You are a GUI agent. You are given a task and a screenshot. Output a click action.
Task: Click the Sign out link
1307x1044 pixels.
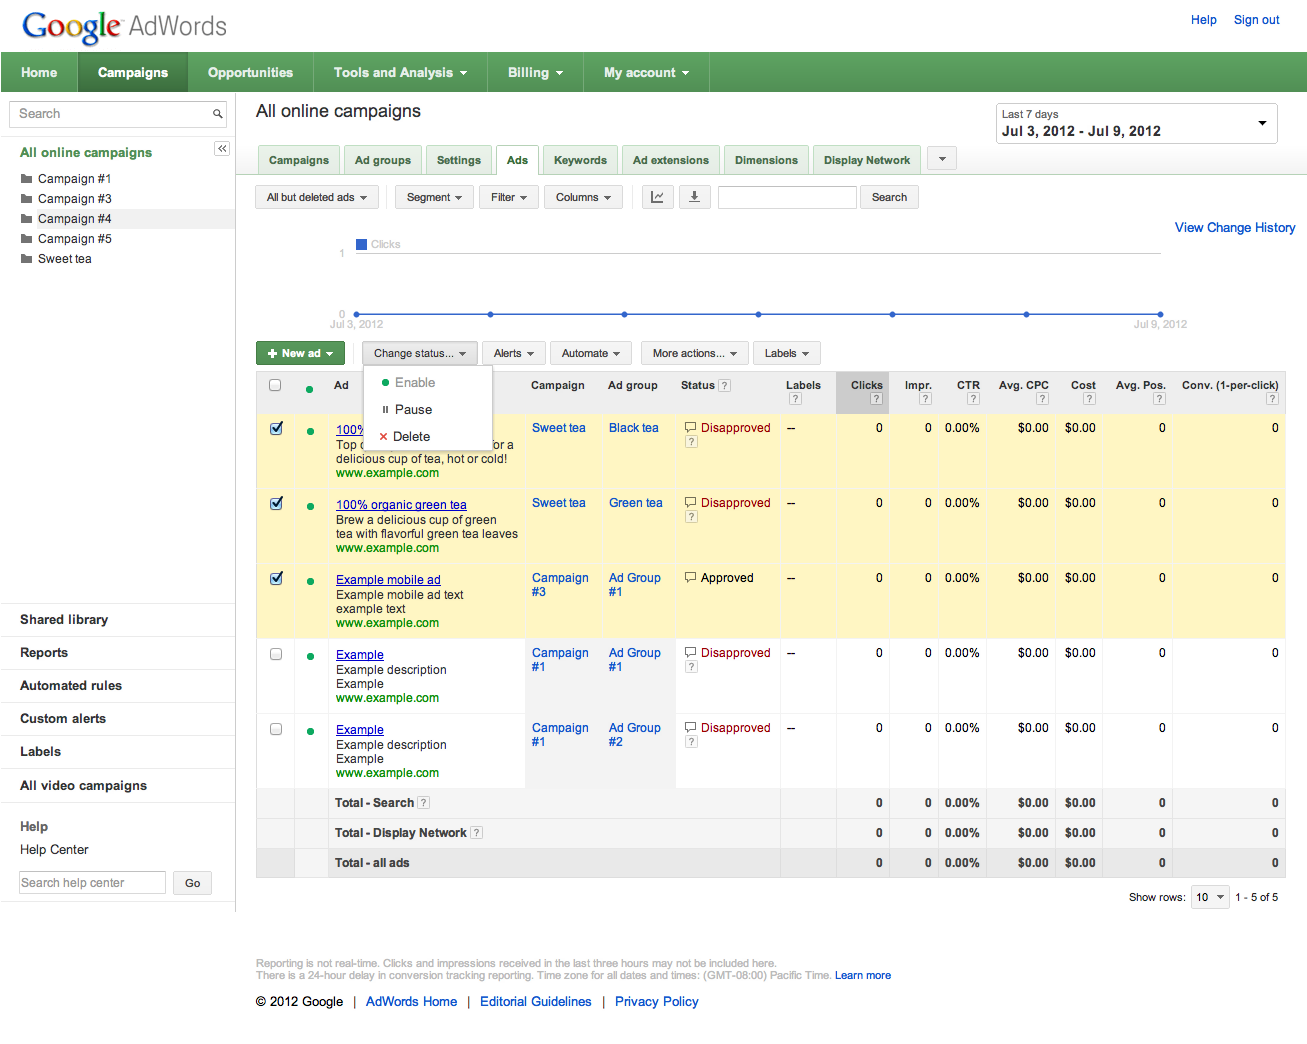[x=1256, y=20]
